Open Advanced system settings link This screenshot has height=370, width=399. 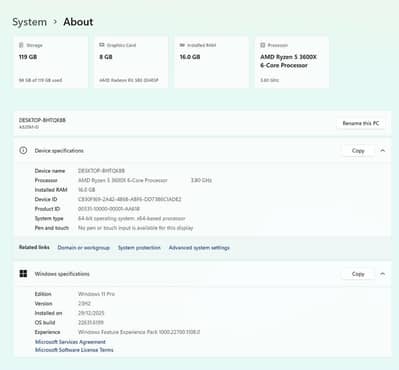199,248
